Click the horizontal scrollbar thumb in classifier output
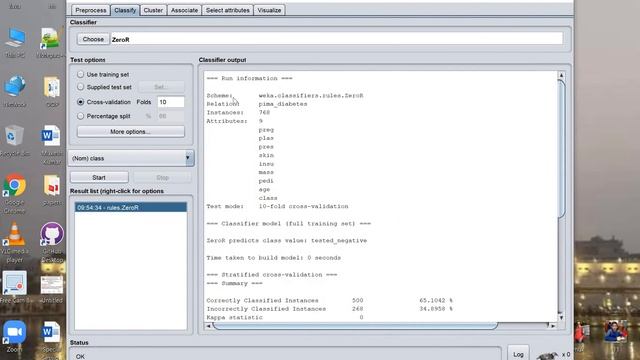Image resolution: width=640 pixels, height=360 pixels. [355, 326]
